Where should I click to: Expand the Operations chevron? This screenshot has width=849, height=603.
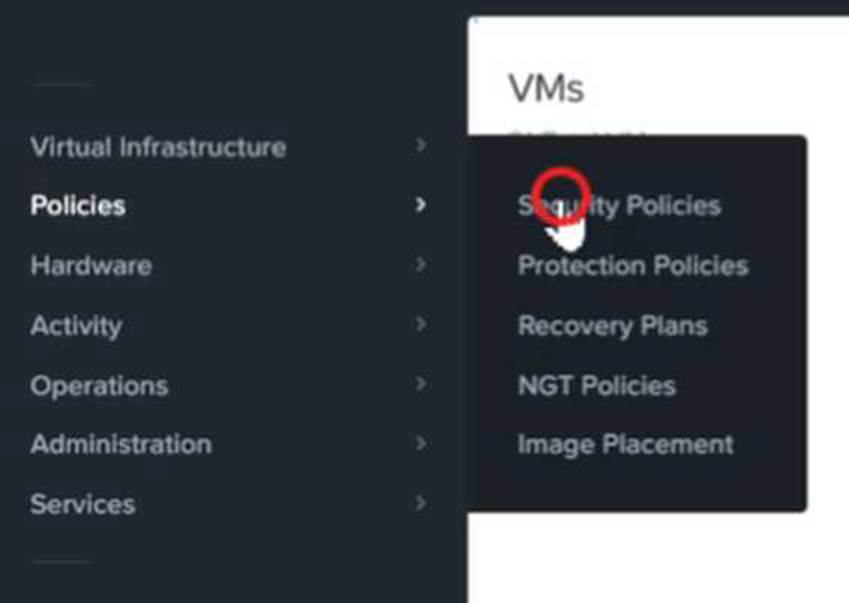pos(421,384)
